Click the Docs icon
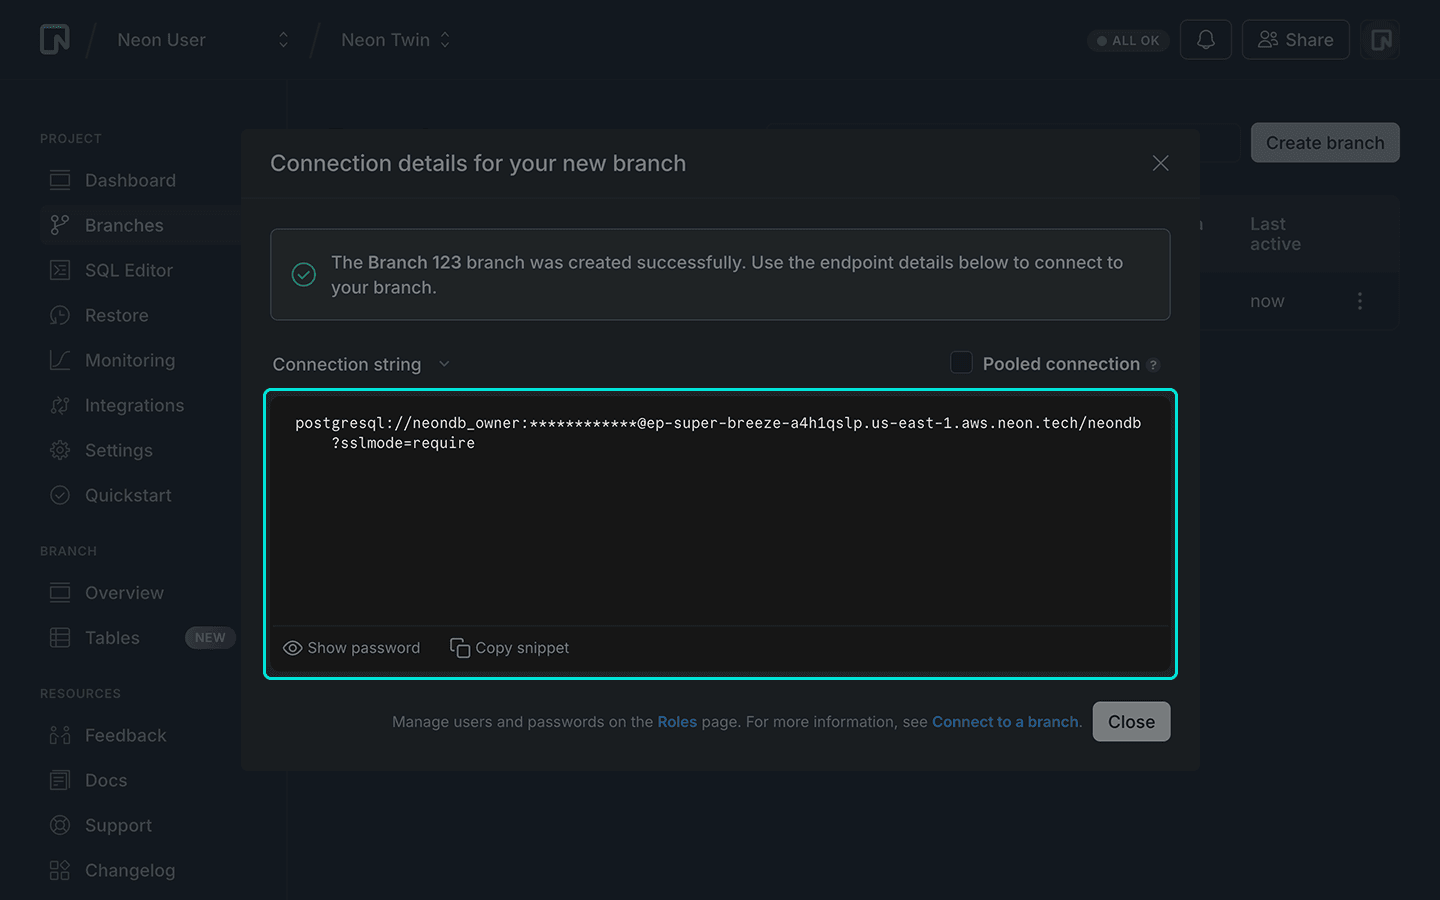 click(x=60, y=780)
